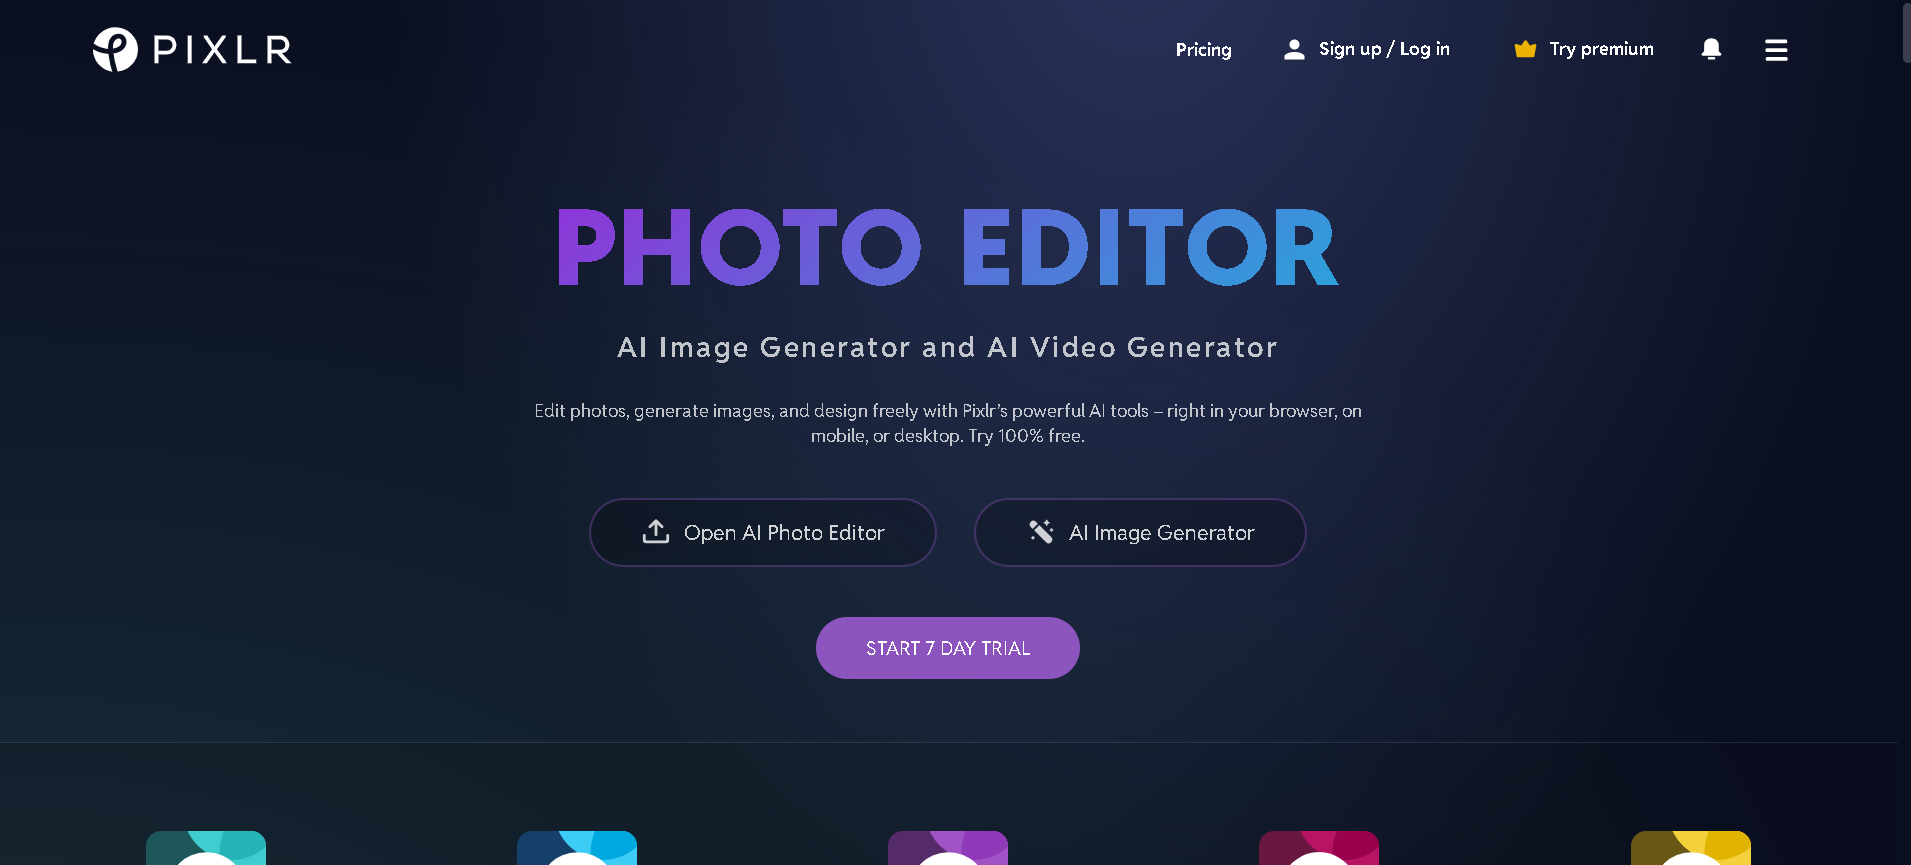Image resolution: width=1911 pixels, height=865 pixels.
Task: Click the gold crown premium icon
Action: coord(1525,49)
